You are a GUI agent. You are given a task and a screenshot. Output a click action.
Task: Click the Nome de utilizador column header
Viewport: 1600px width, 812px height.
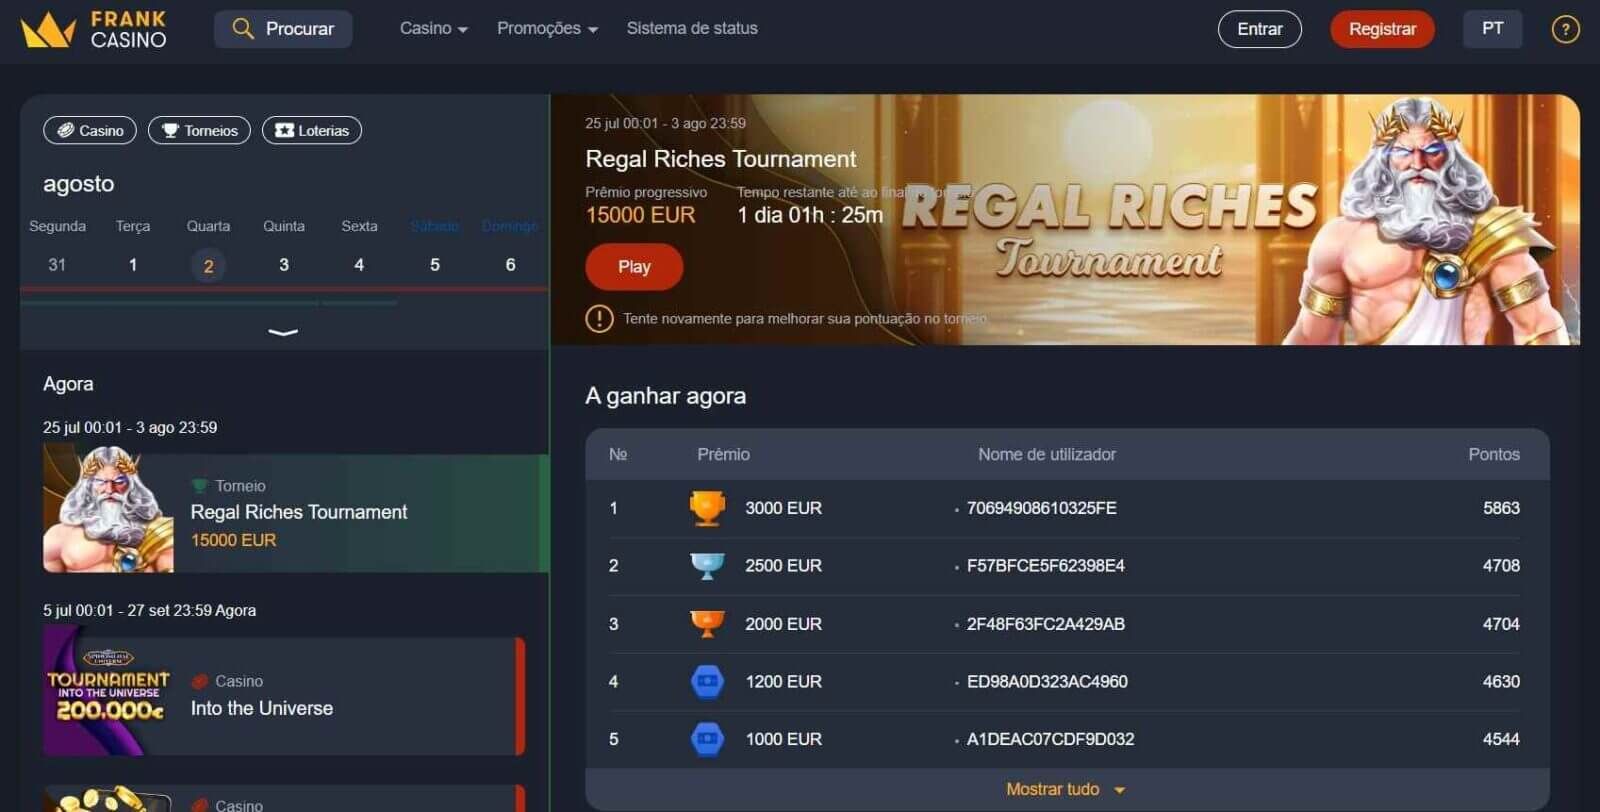click(1047, 454)
